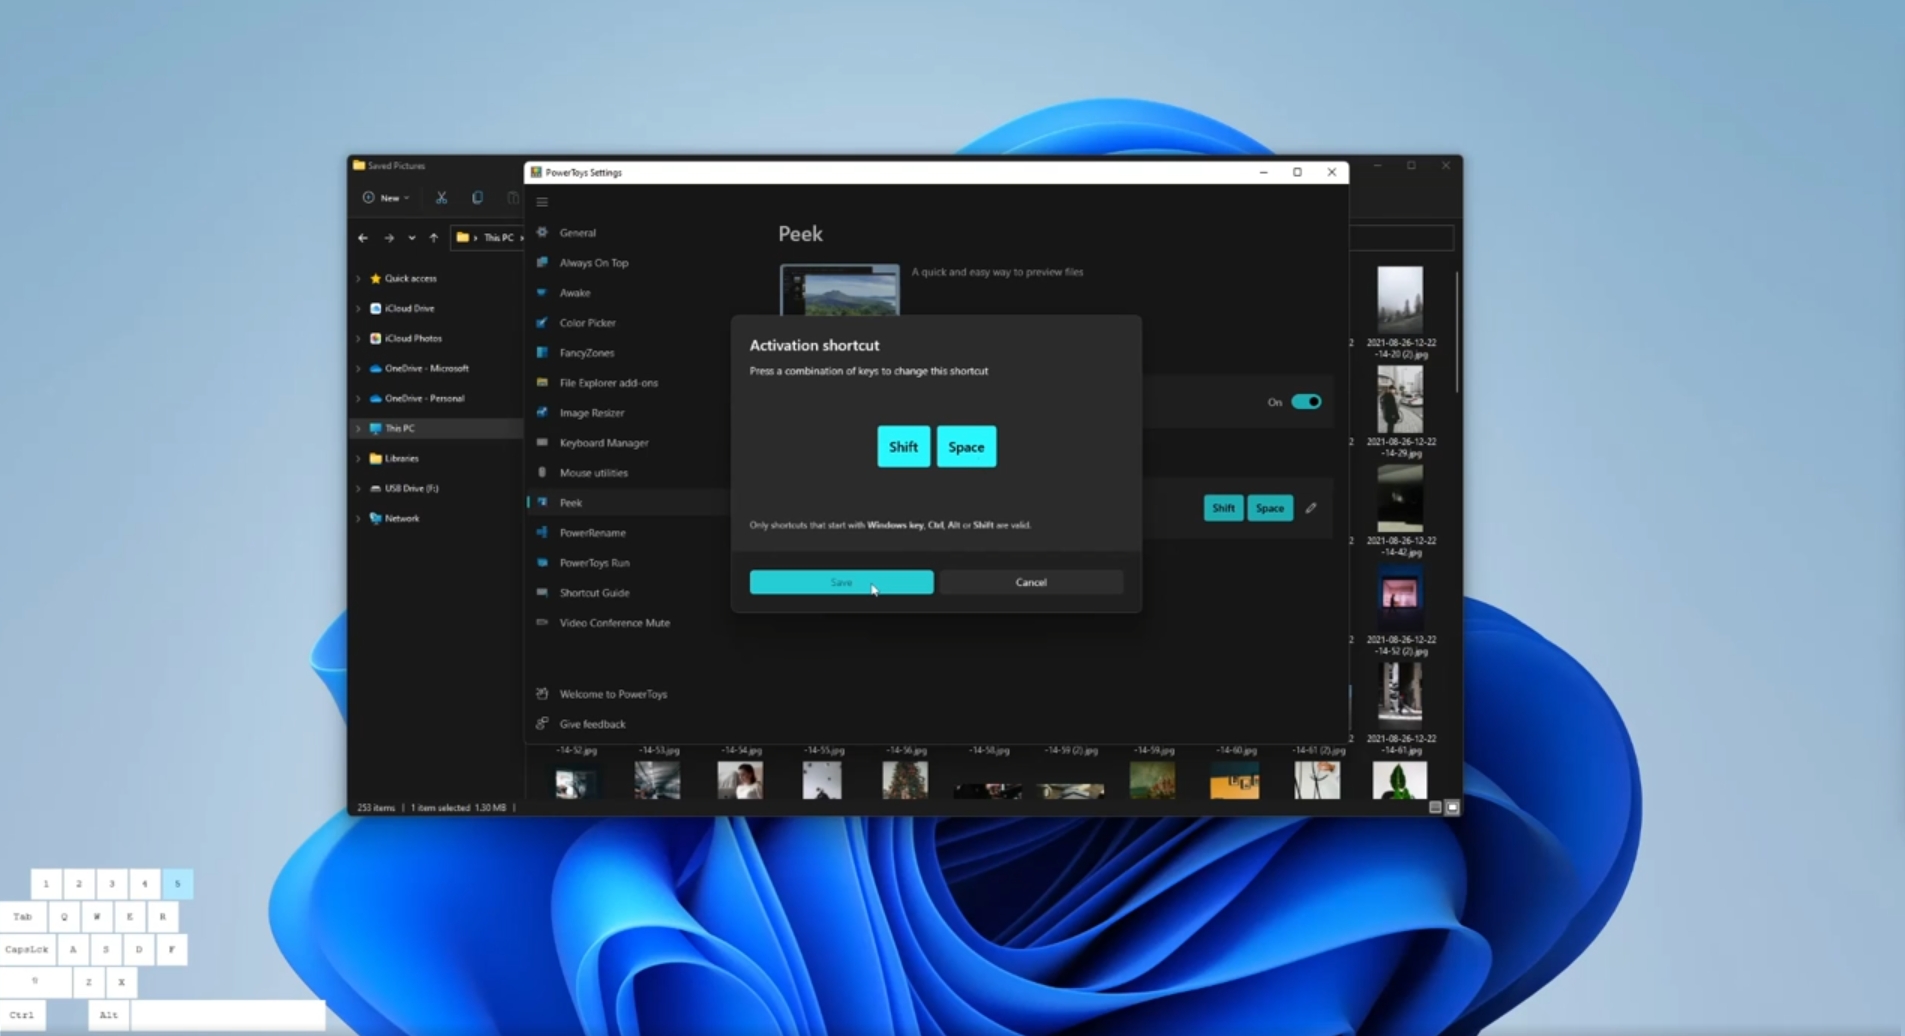
Task: Click the Save button in Activation shortcut dialog
Action: point(841,582)
